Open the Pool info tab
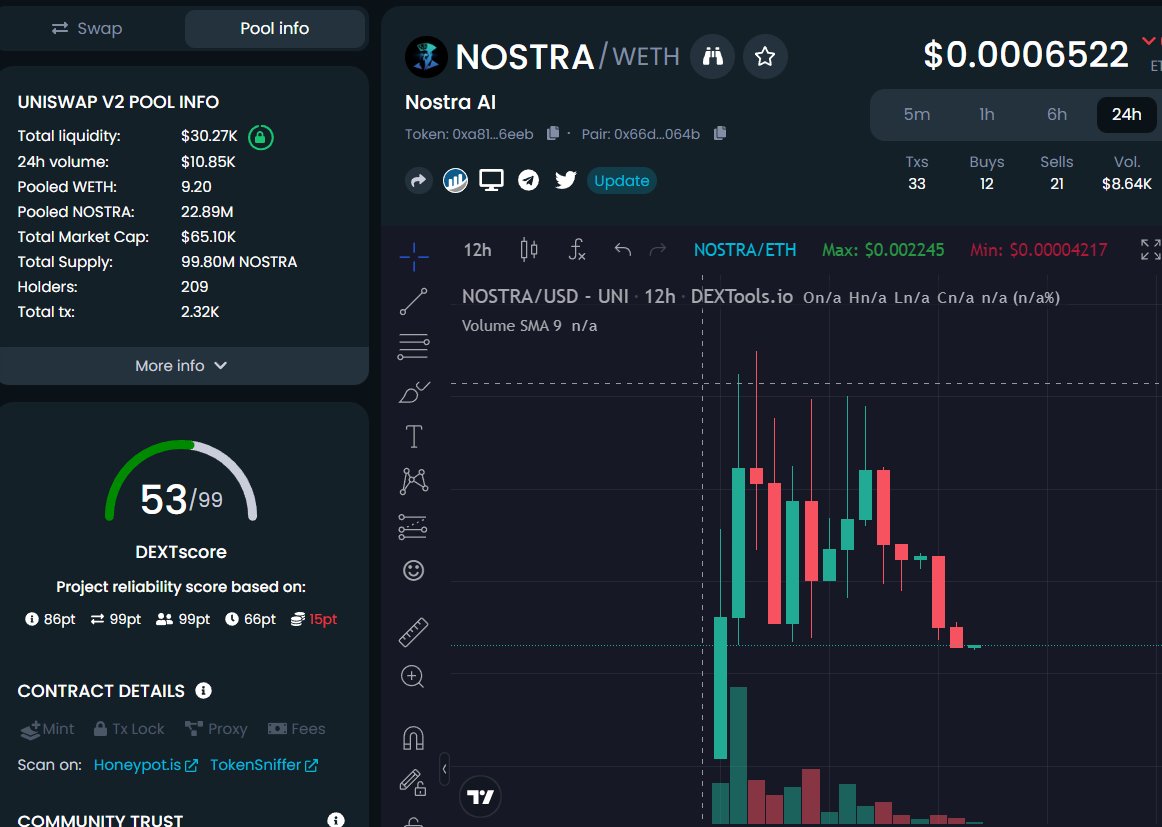 coord(274,28)
